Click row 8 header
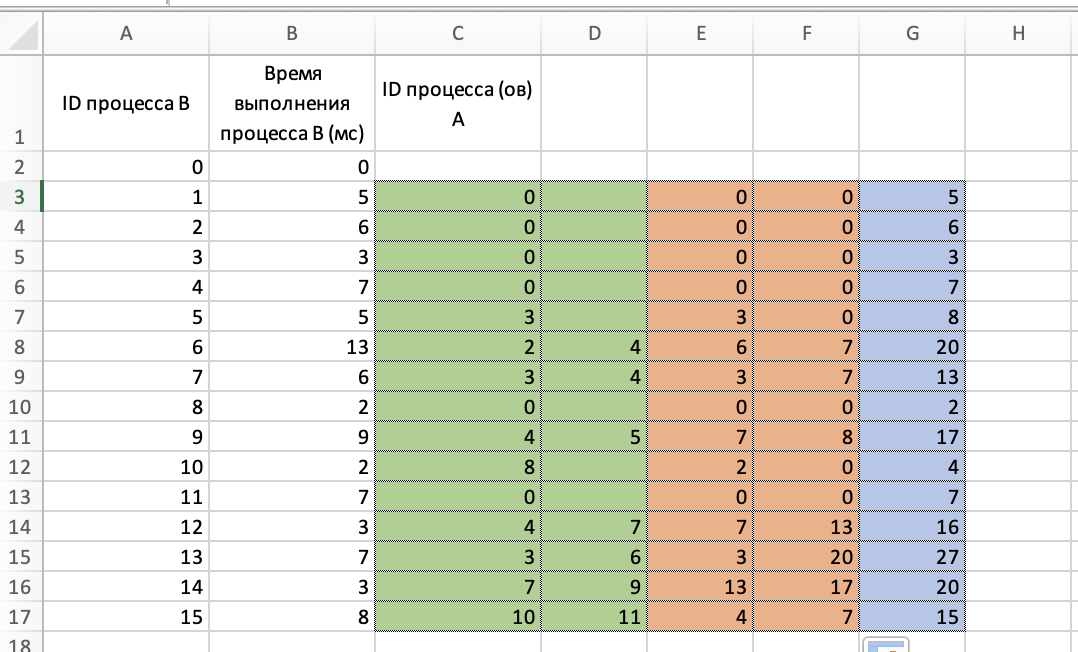Screen dimensions: 1078x652 point(21,347)
